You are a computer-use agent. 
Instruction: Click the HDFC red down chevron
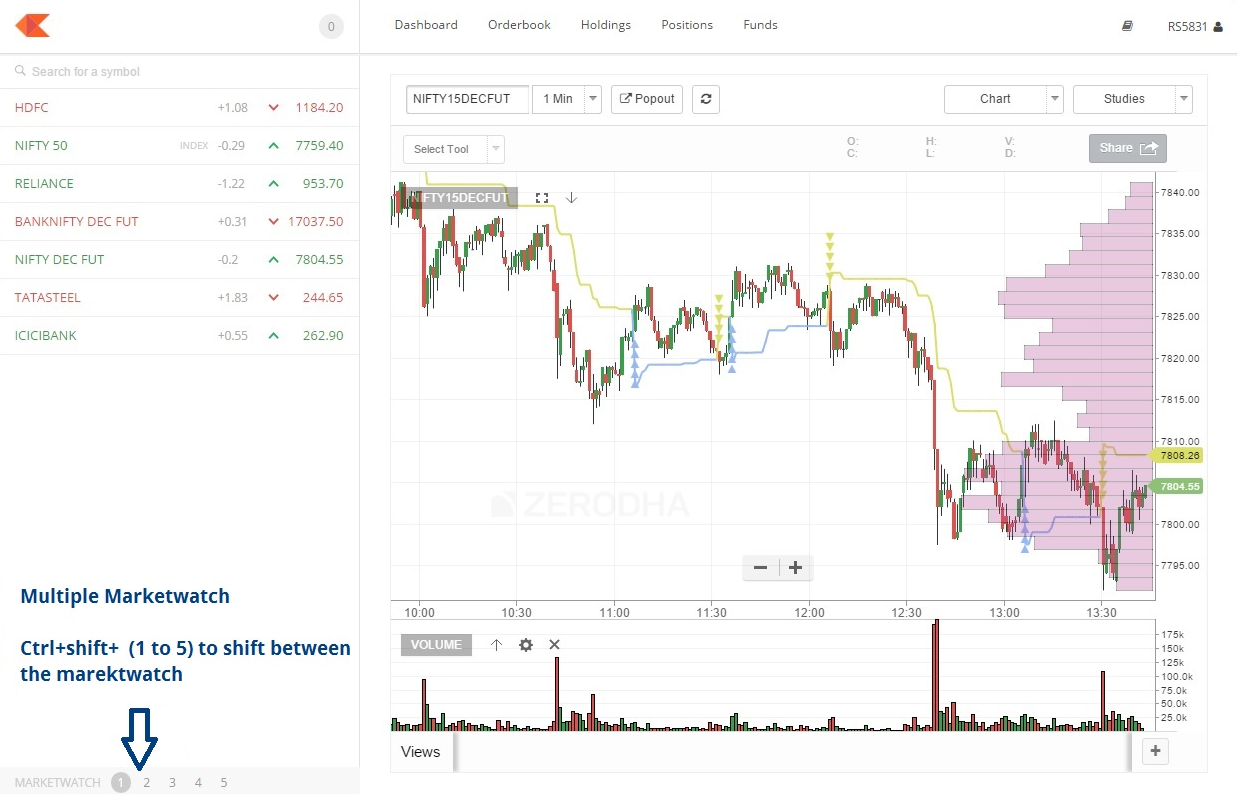(273, 108)
